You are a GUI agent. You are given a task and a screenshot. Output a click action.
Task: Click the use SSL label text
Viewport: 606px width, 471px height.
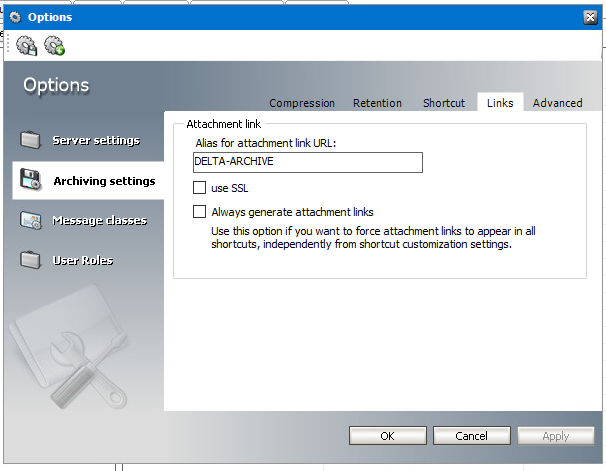pos(230,188)
